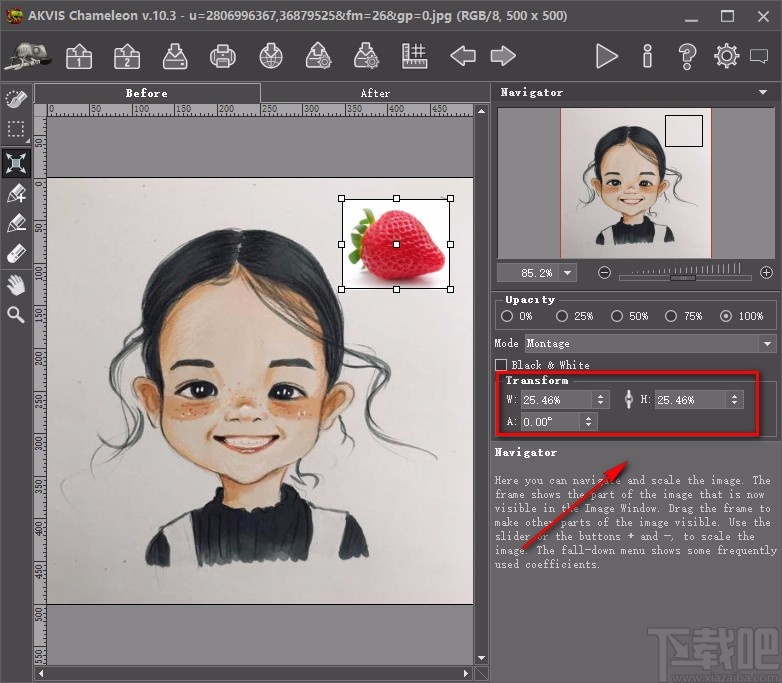Choose the Zoom magnifier tool

[16, 315]
